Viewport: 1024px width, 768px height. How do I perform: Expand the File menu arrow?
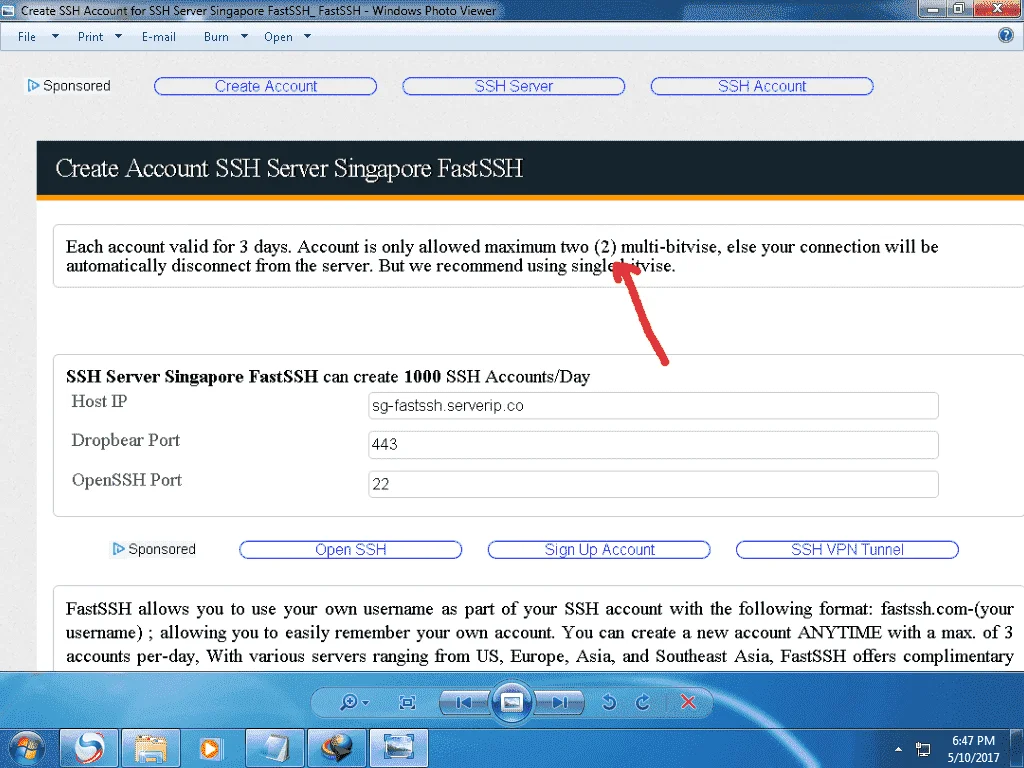(x=56, y=37)
